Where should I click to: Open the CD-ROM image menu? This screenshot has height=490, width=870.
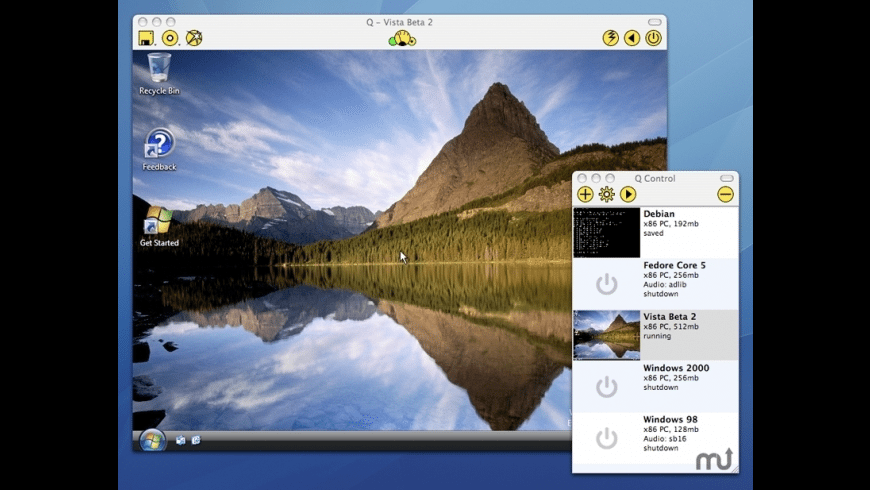pyautogui.click(x=170, y=38)
